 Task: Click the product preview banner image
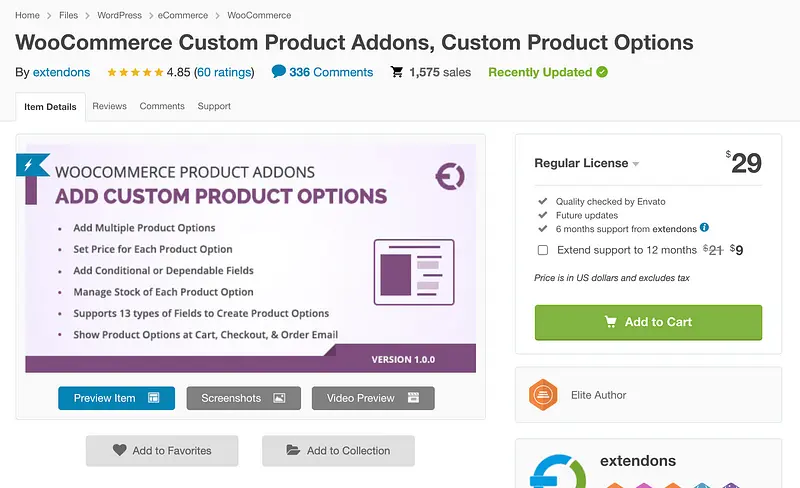coord(250,260)
